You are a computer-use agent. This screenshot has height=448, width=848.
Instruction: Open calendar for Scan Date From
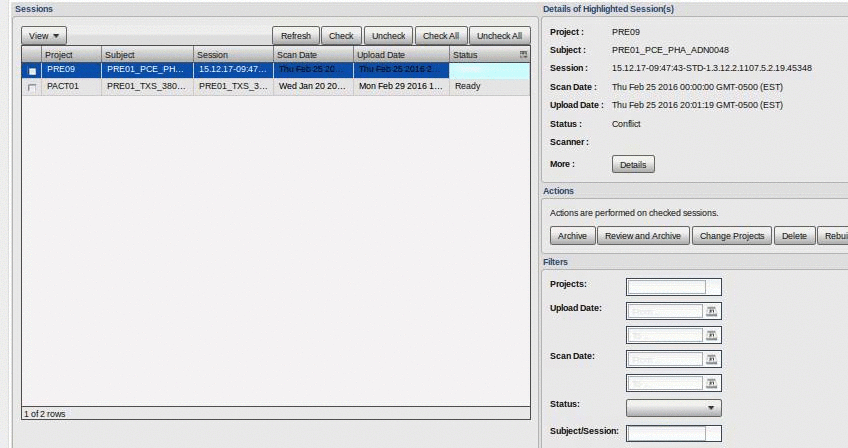point(712,359)
